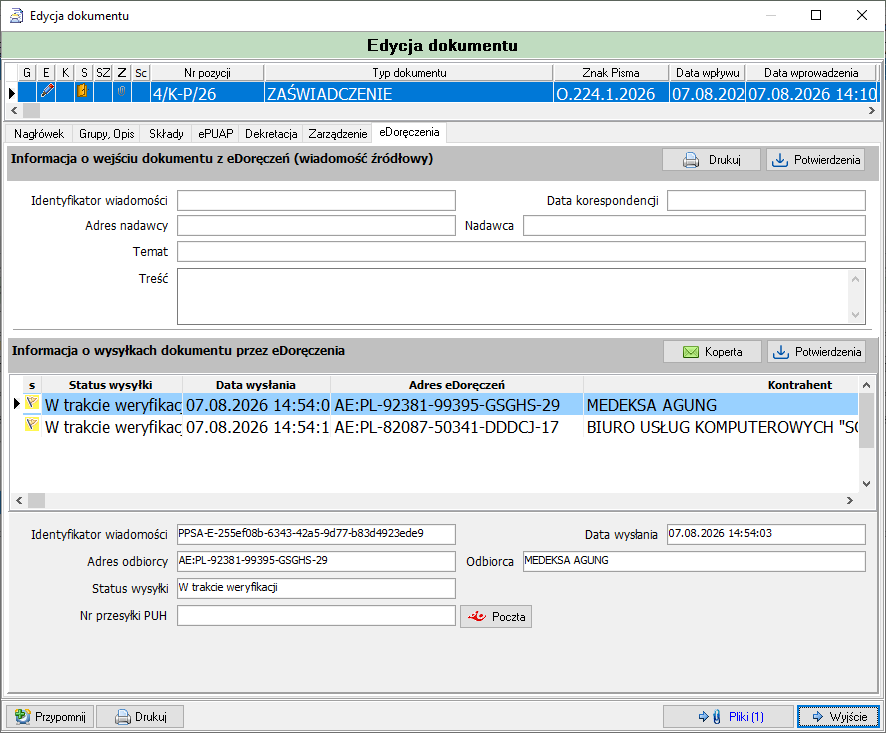Click the Znak Pisma column header

[611, 73]
